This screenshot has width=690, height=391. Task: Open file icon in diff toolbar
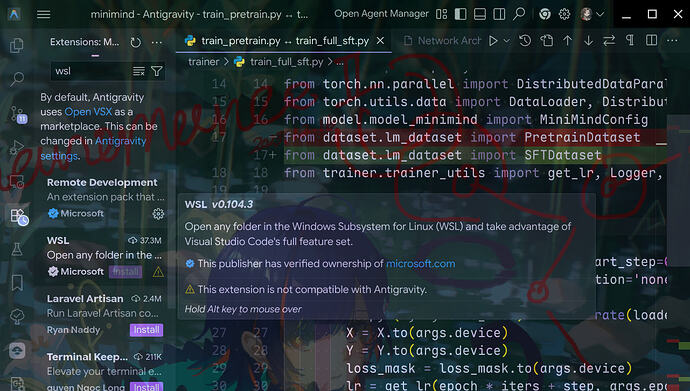[x=547, y=41]
